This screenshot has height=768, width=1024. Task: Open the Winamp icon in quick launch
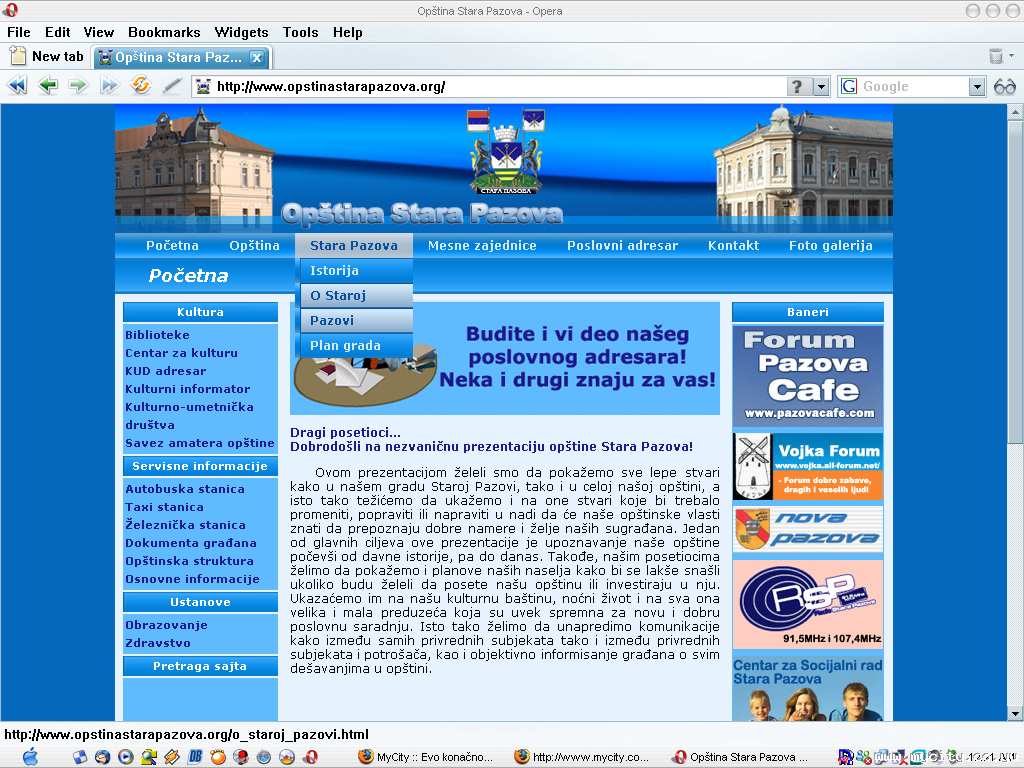click(172, 757)
